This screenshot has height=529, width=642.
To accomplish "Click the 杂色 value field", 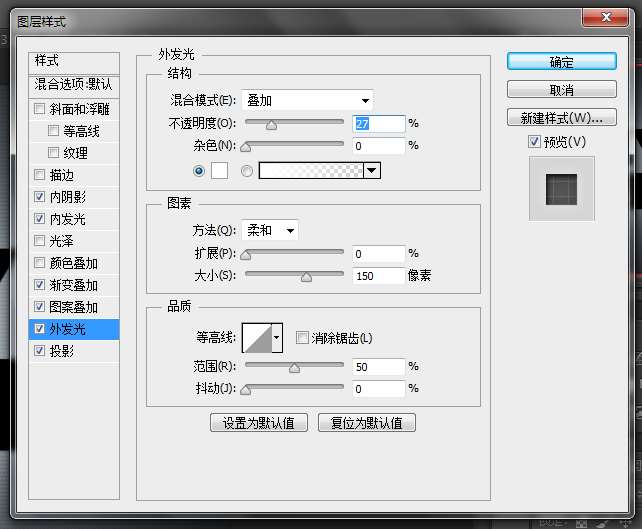I will (x=379, y=146).
